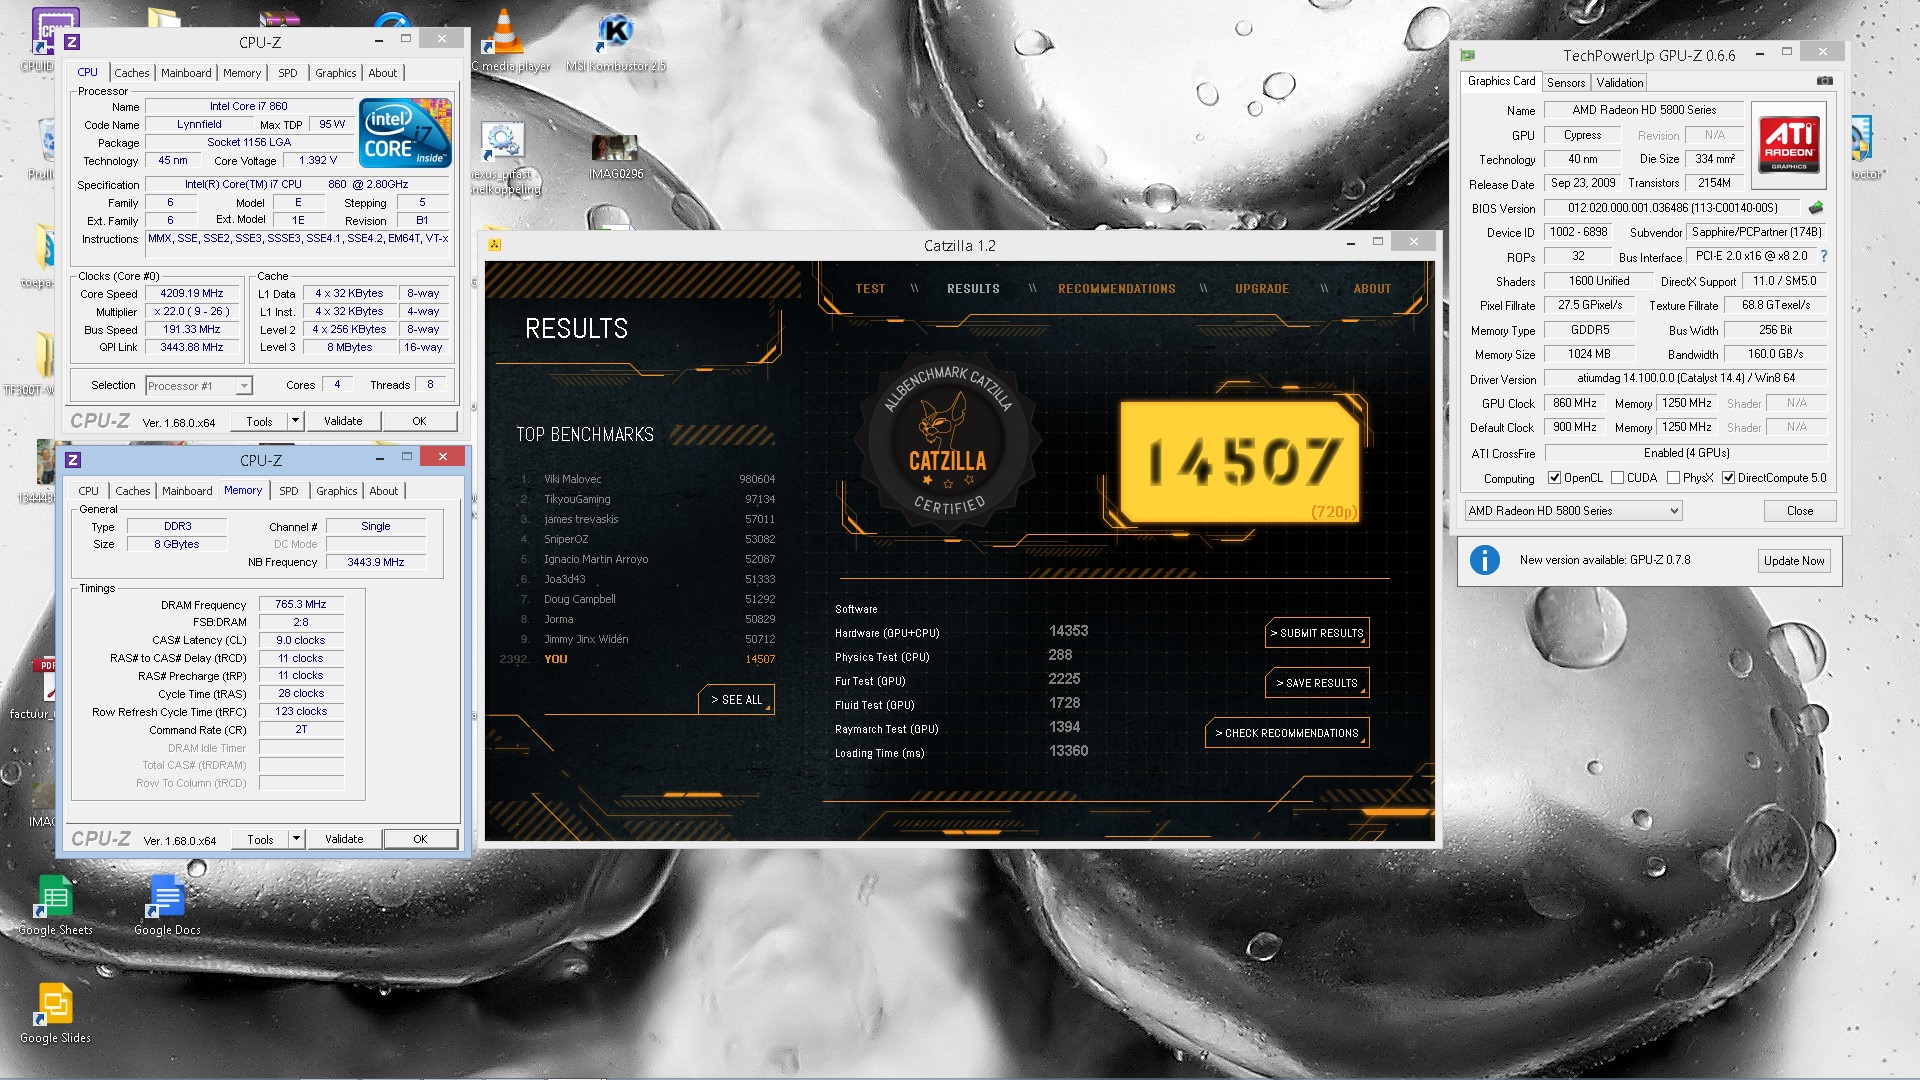Image resolution: width=1920 pixels, height=1080 pixels.
Task: Toggle the OpenCL checkbox in GPU-Z
Action: [x=1554, y=478]
